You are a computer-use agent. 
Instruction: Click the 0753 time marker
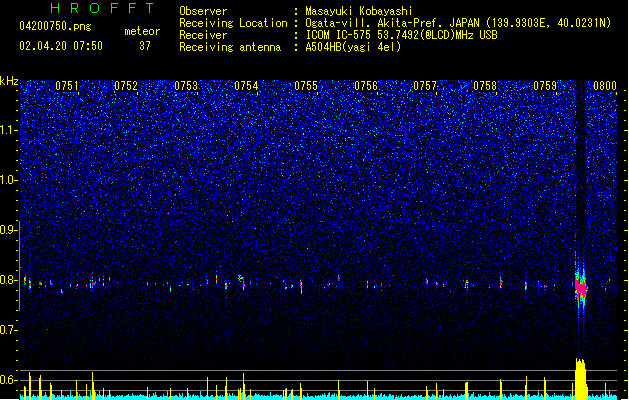pos(186,86)
